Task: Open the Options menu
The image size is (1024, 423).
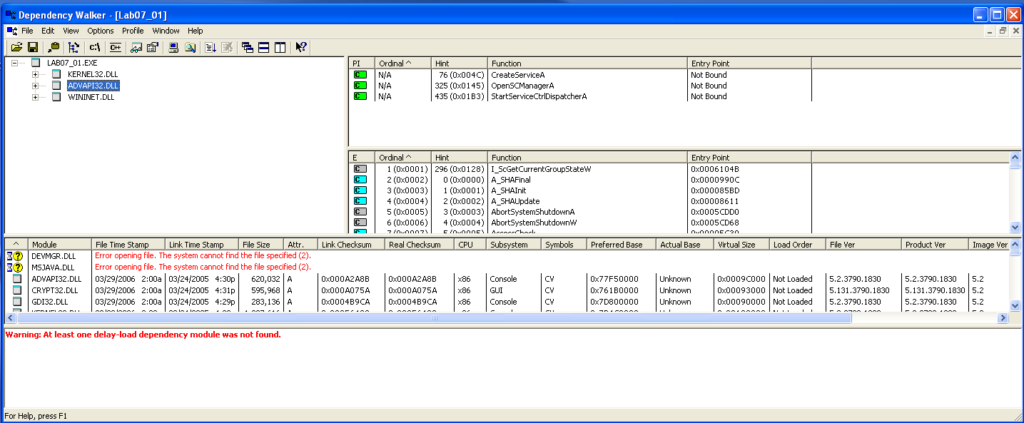Action: tap(101, 31)
